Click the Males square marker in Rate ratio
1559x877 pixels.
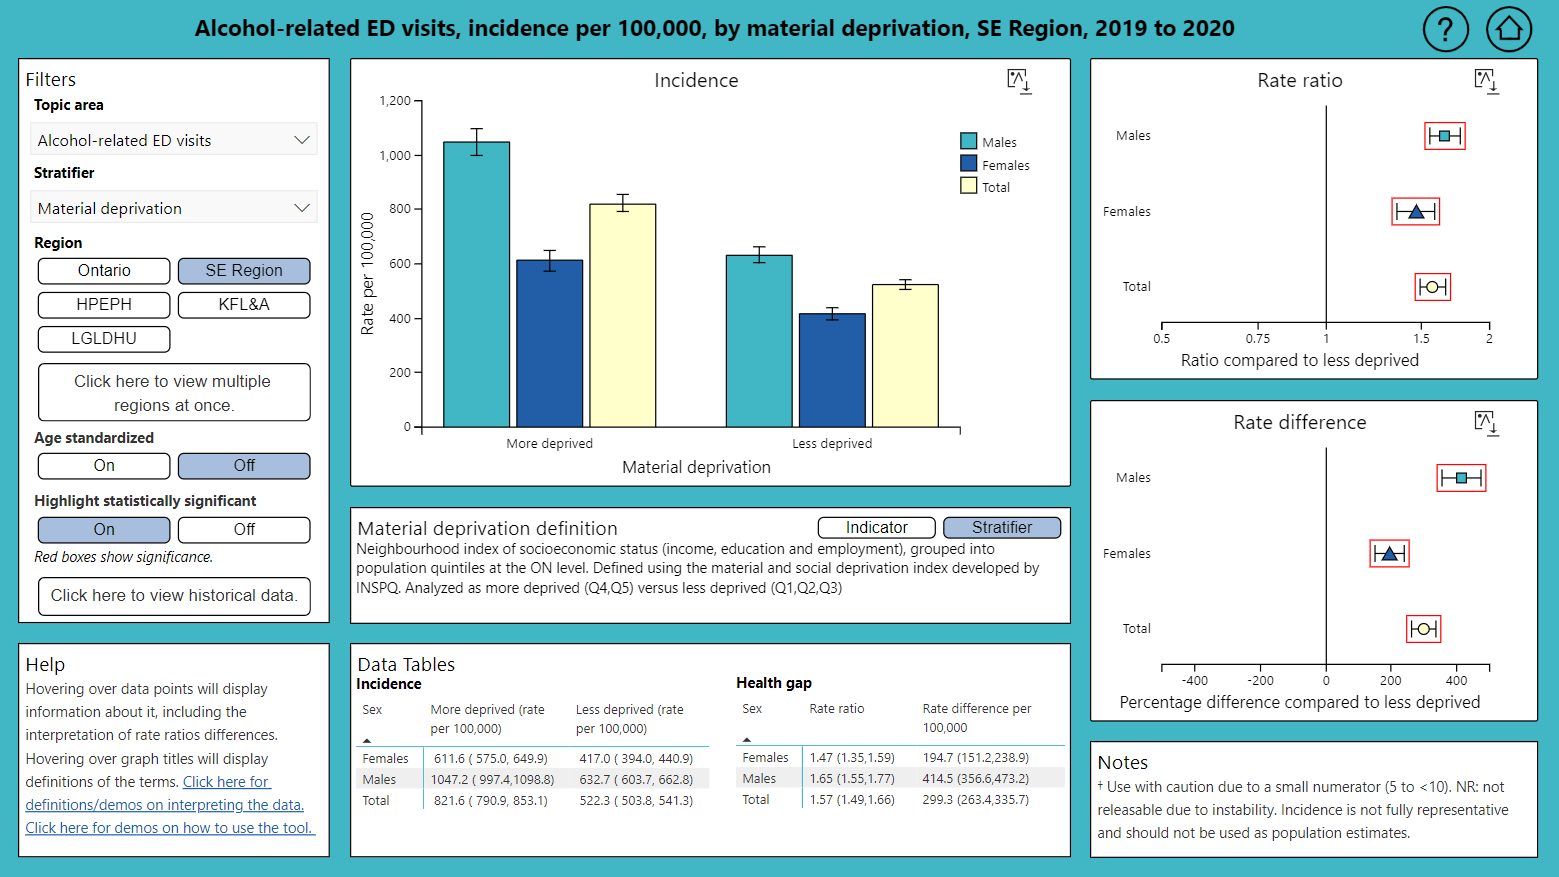coord(1444,136)
